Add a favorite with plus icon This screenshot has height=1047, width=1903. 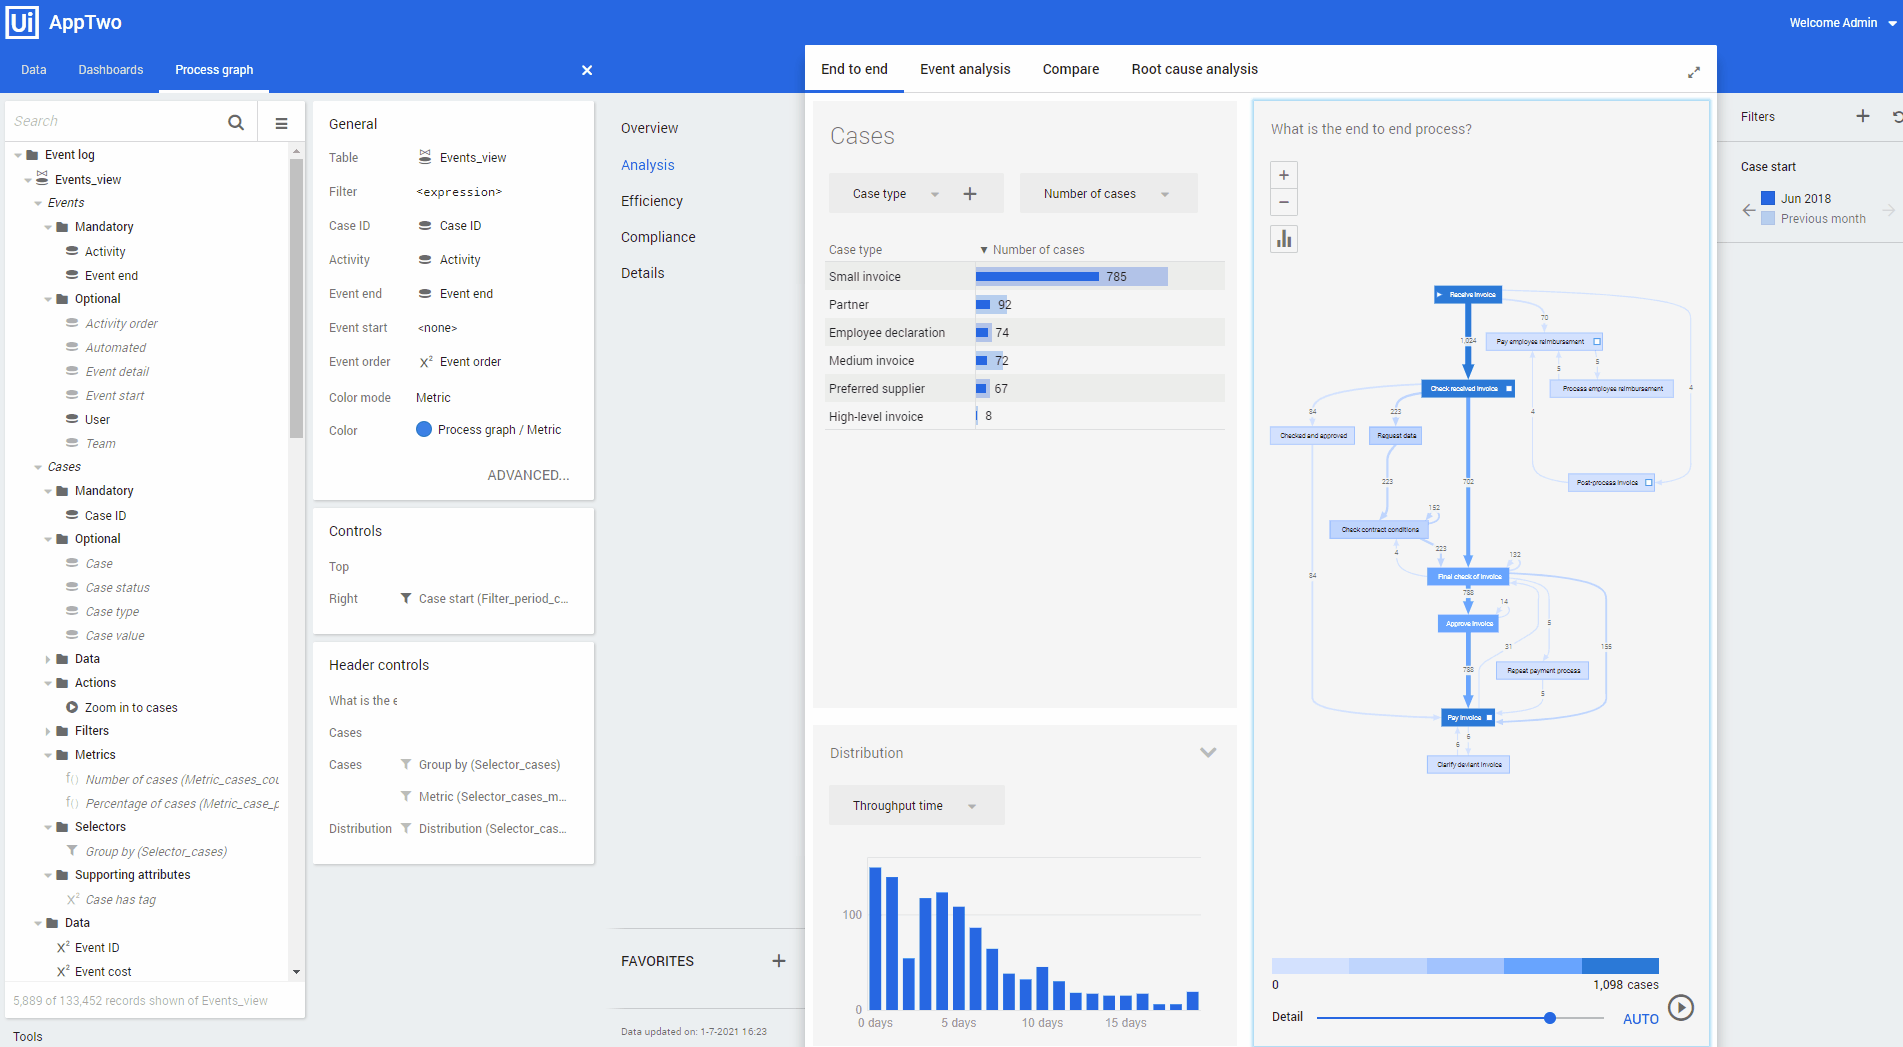(x=779, y=961)
